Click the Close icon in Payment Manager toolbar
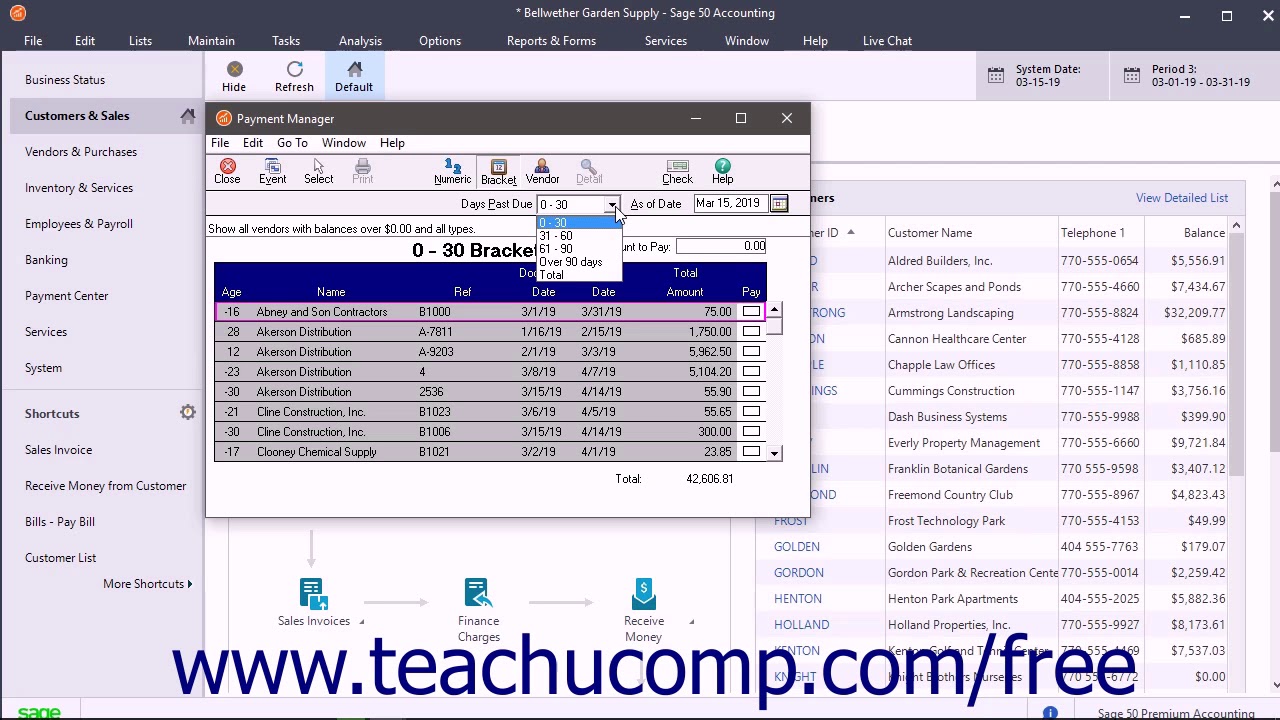 click(x=227, y=171)
